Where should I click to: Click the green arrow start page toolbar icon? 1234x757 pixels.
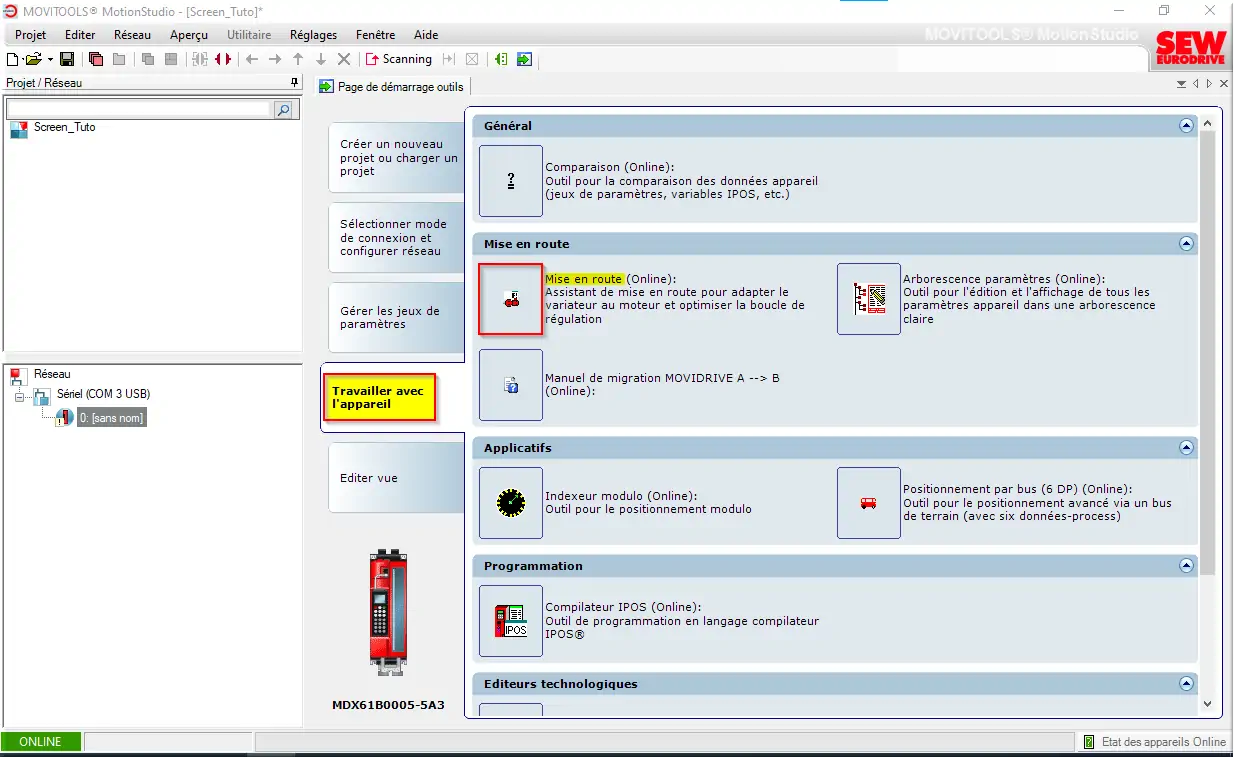coord(524,60)
